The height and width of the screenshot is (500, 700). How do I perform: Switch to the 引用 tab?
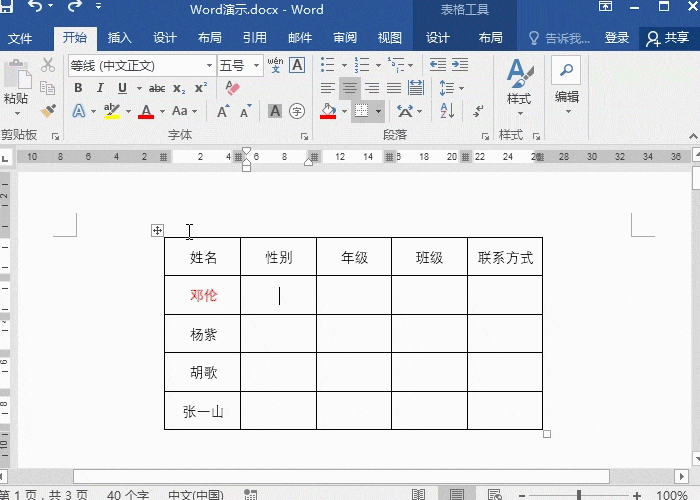tap(254, 38)
